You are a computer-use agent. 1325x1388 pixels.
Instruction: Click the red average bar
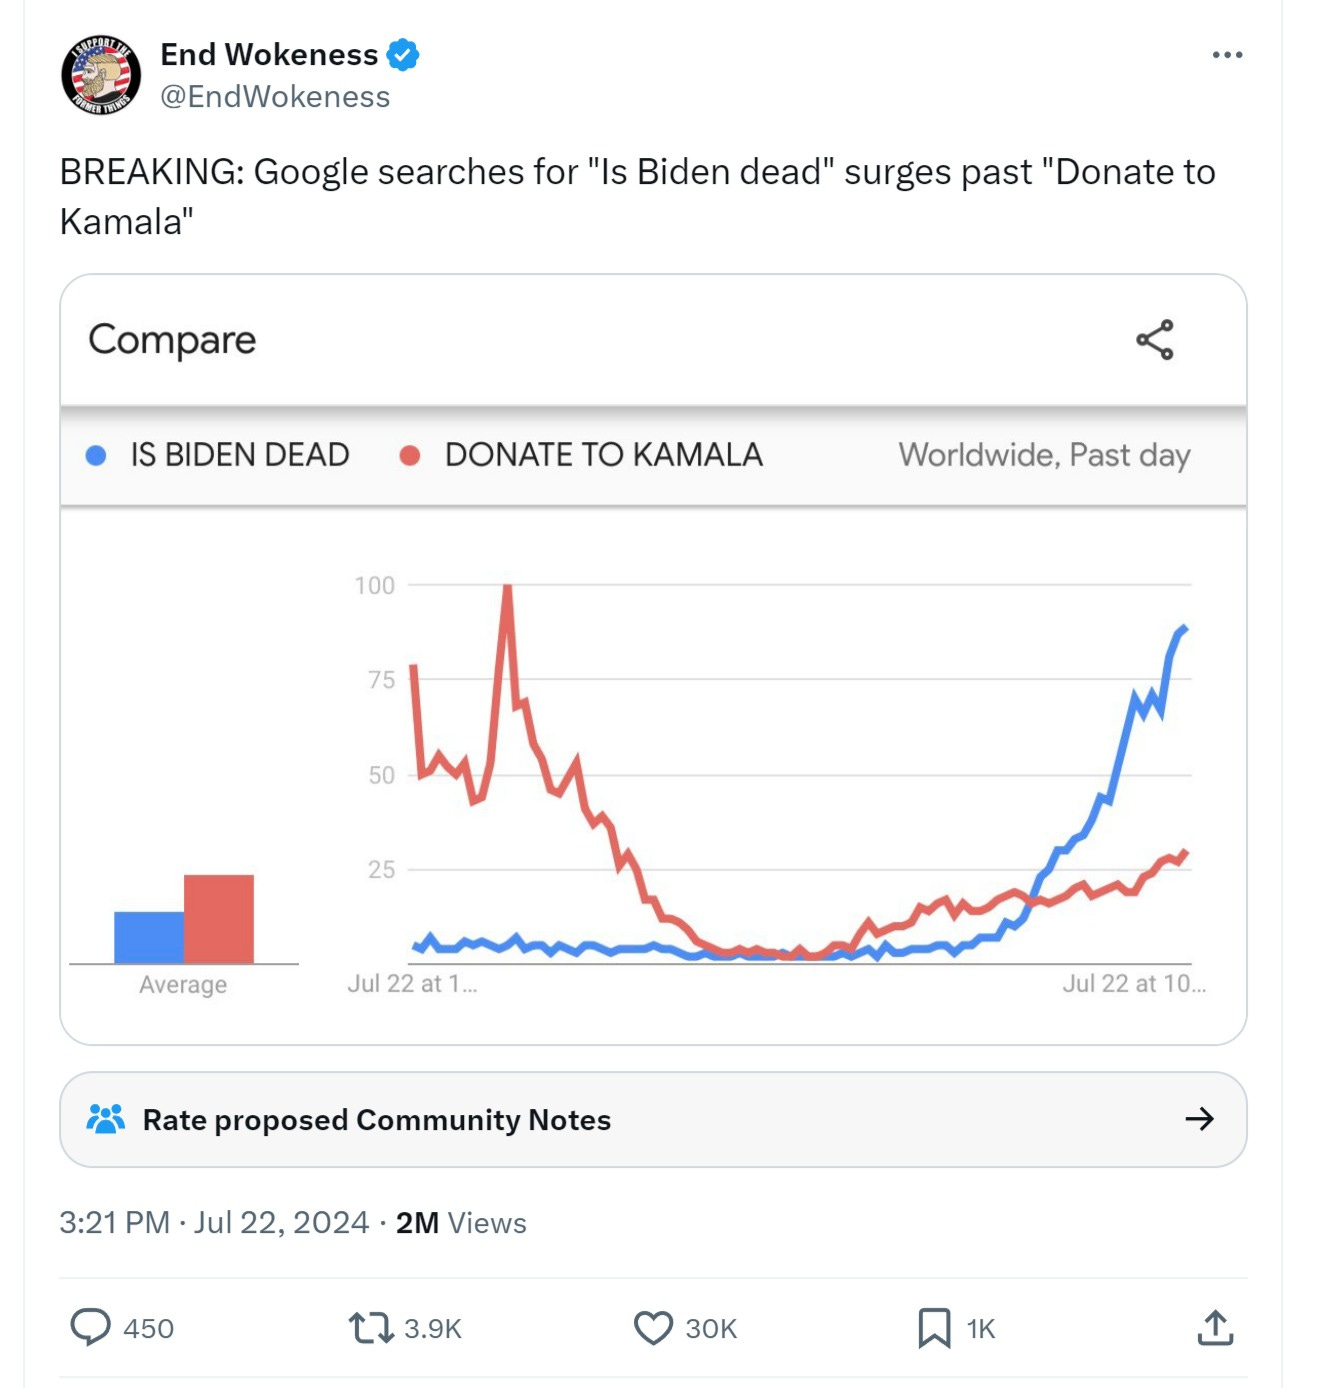[x=219, y=919]
